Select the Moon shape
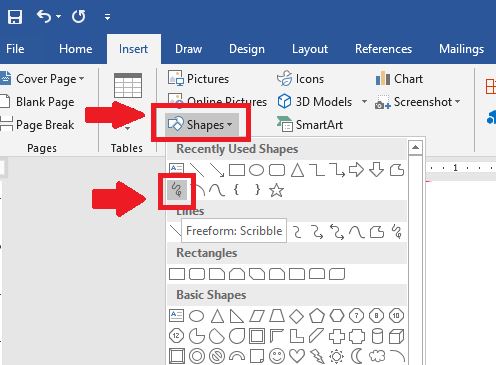496x365 pixels. (x=357, y=356)
